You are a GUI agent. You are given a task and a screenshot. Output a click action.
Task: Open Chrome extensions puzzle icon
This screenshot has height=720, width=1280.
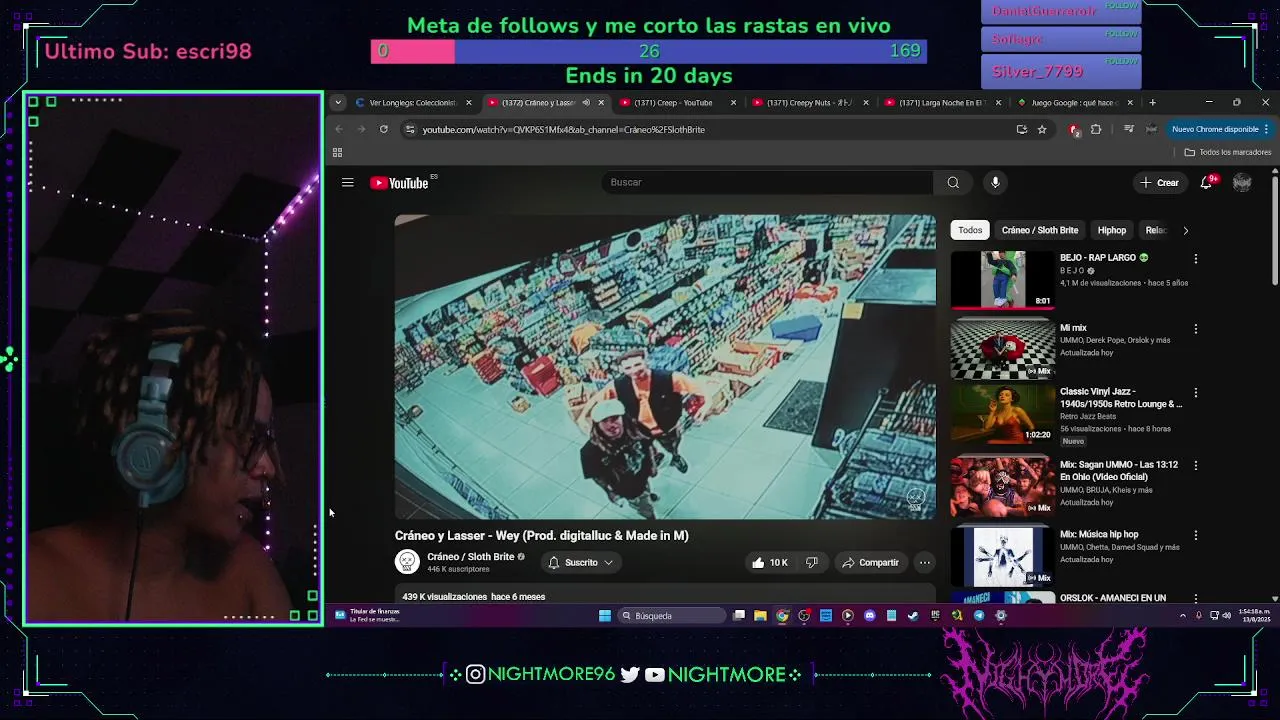tap(1096, 129)
